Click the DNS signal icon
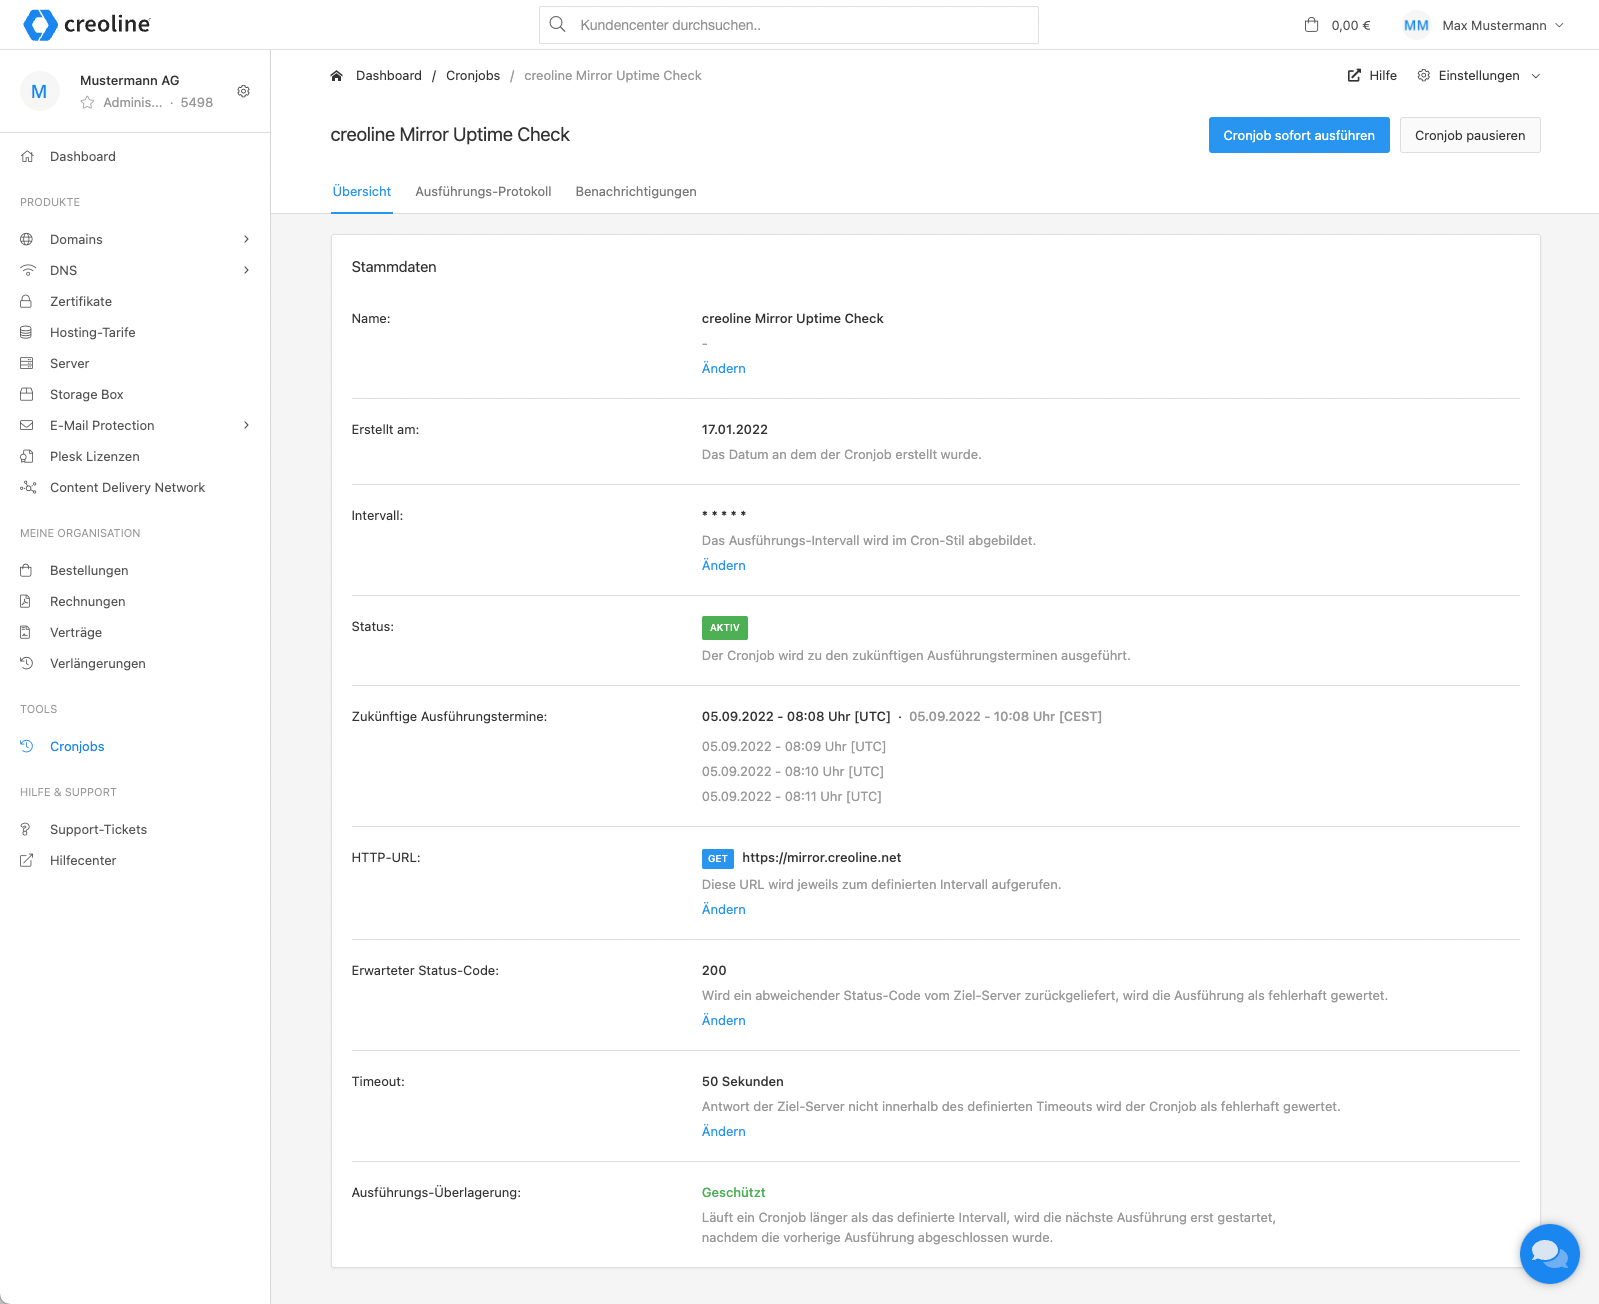Image resolution: width=1599 pixels, height=1304 pixels. (x=27, y=270)
